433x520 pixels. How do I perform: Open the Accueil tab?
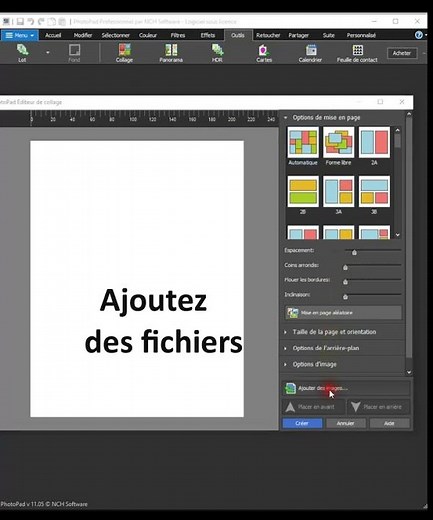pyautogui.click(x=53, y=35)
